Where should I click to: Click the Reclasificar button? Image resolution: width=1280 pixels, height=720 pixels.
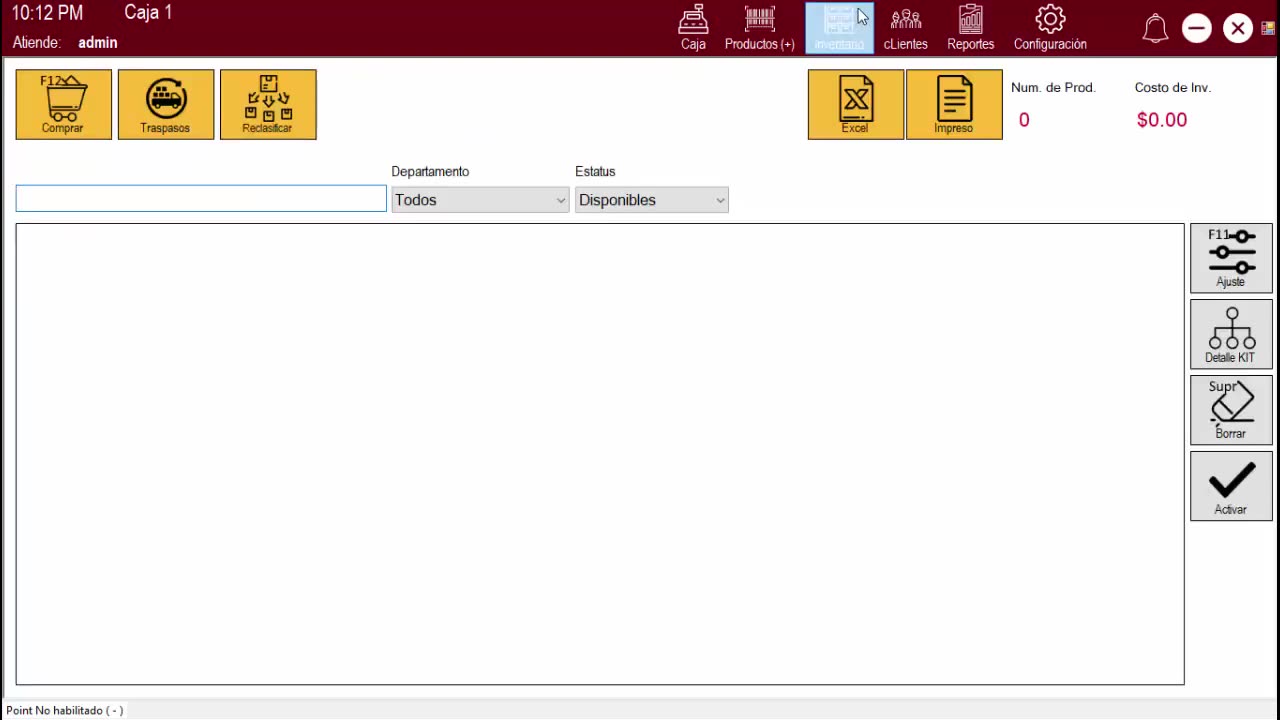(268, 104)
